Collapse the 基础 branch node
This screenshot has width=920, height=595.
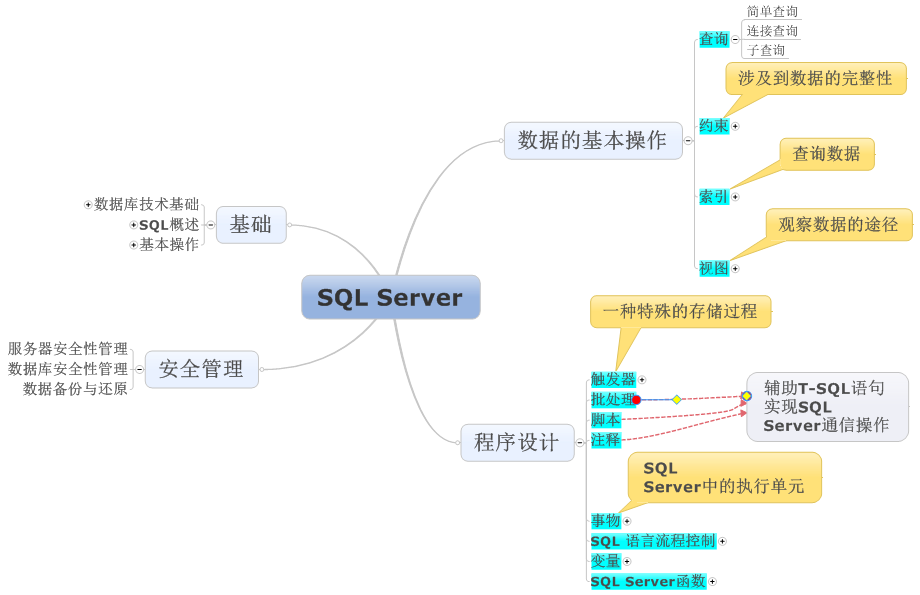point(209,225)
